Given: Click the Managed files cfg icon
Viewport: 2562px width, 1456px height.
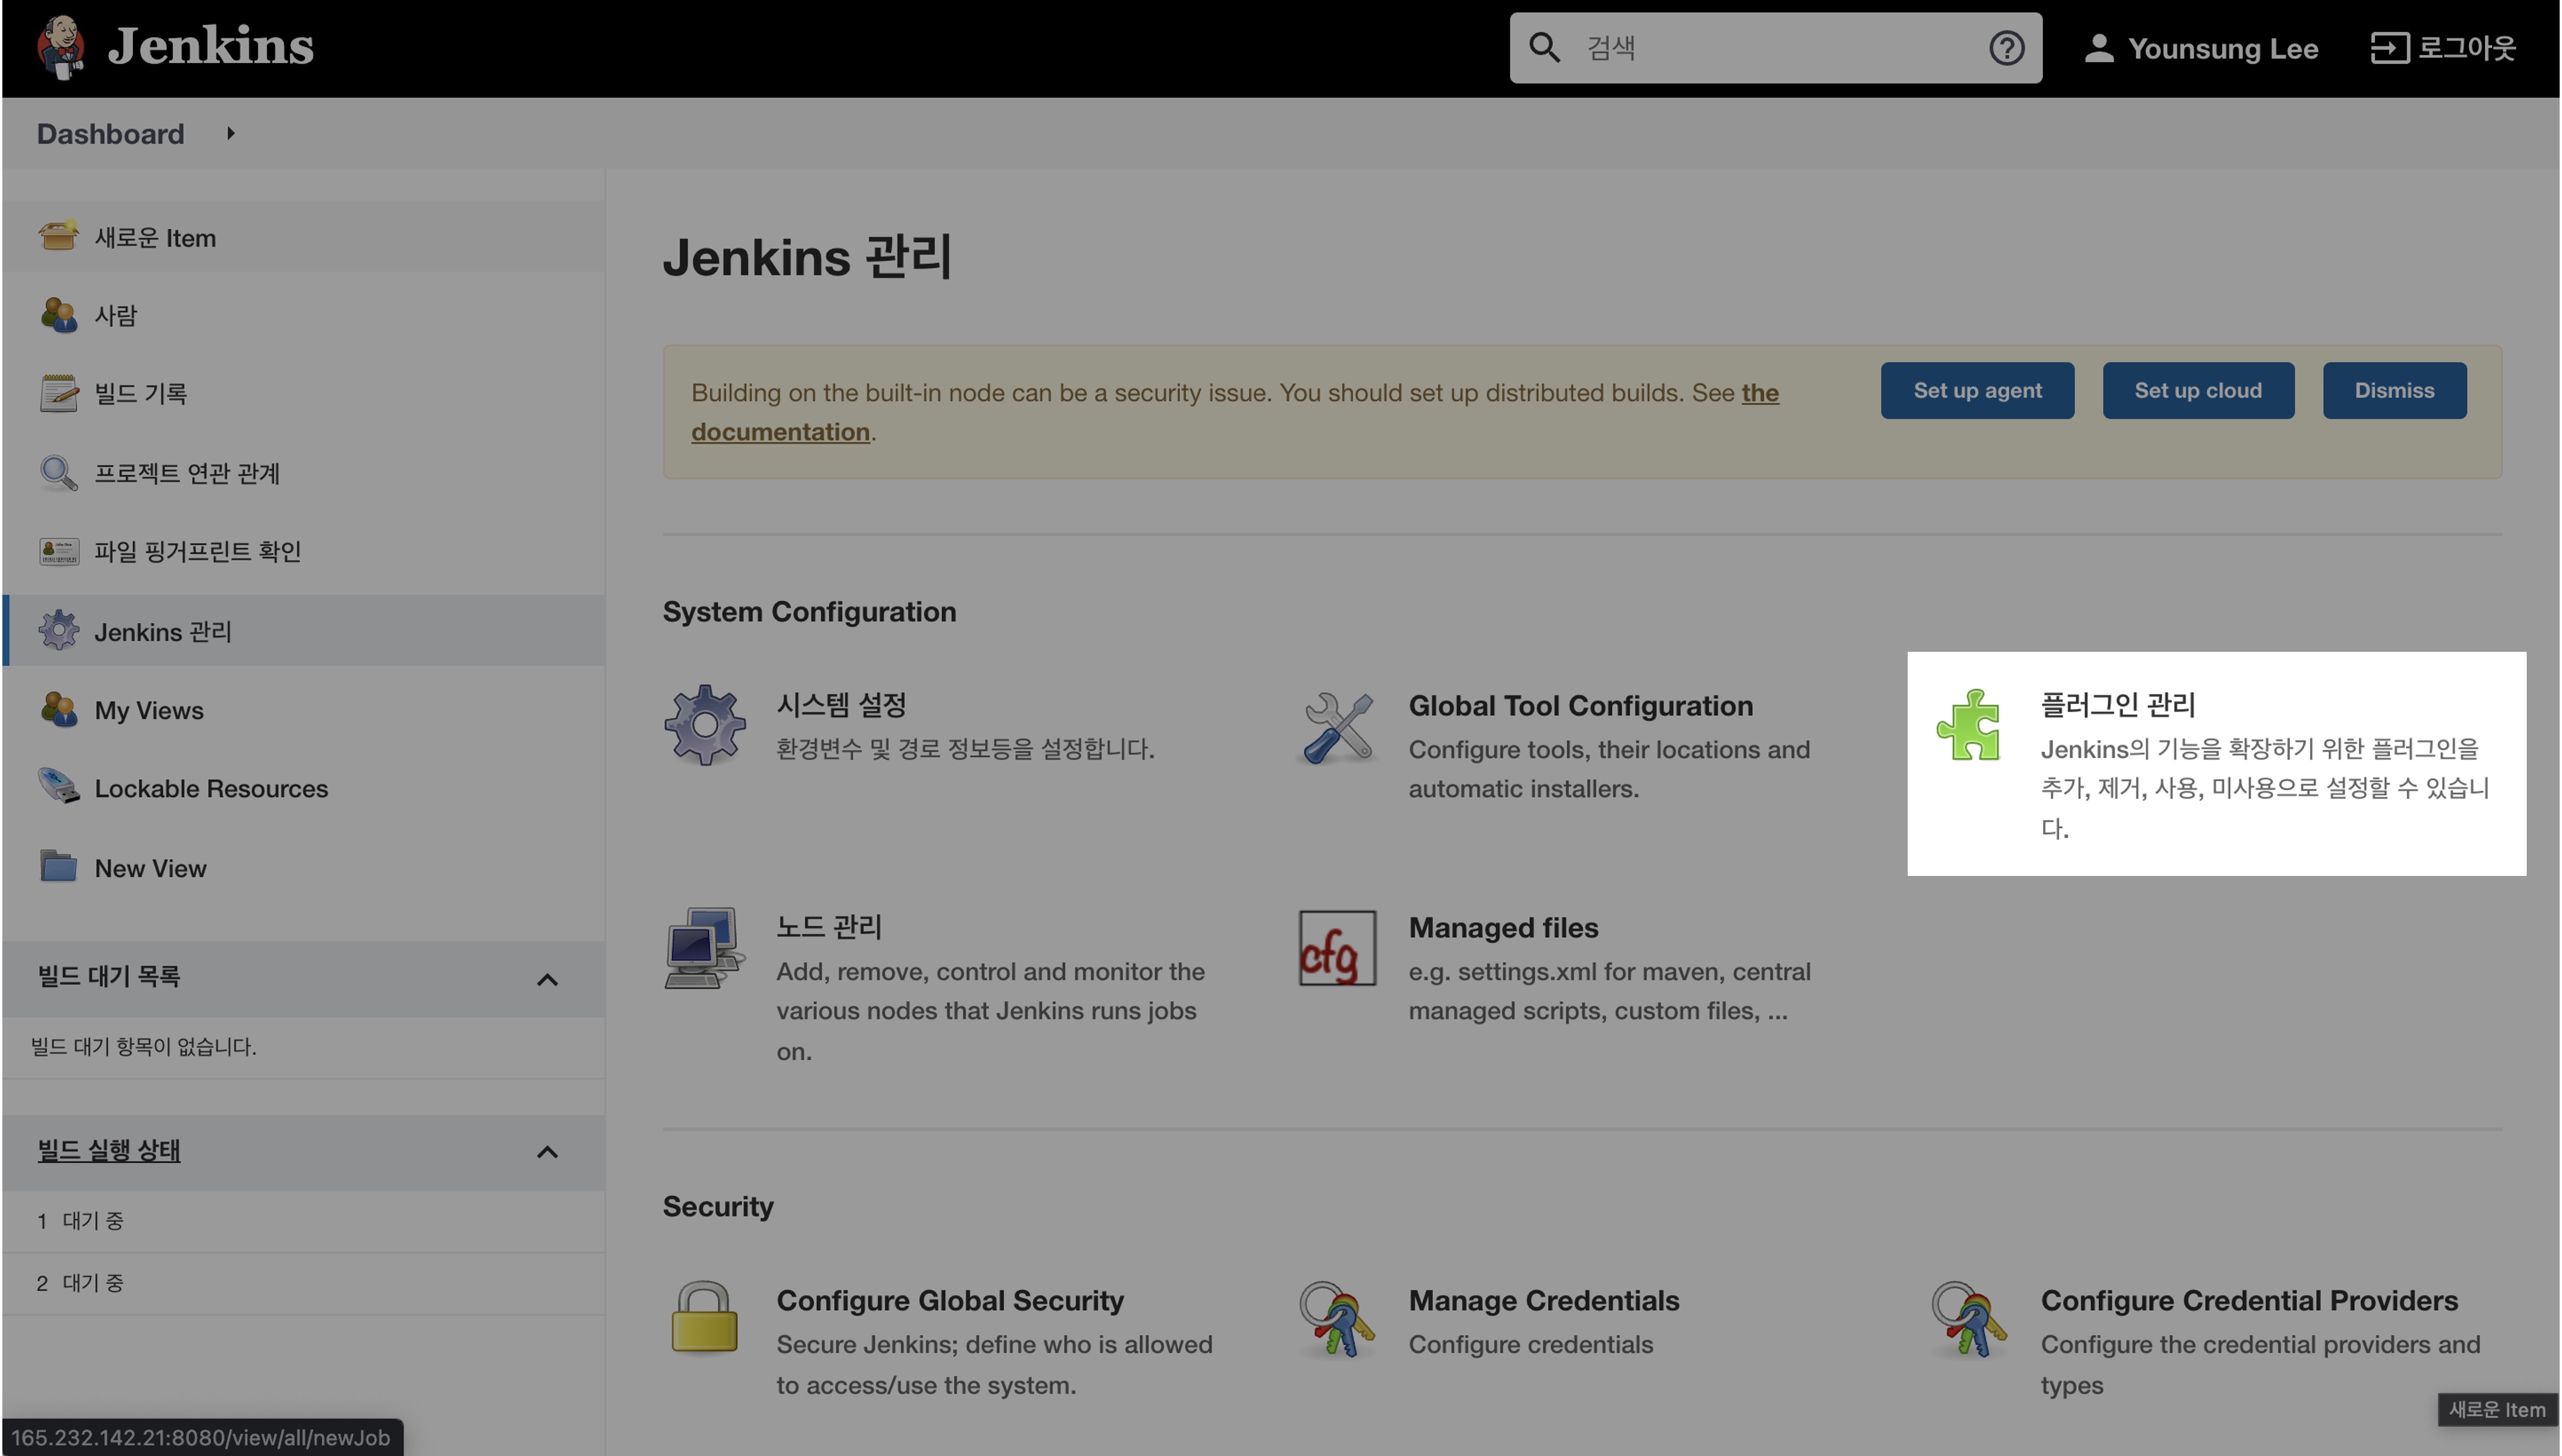Looking at the screenshot, I should click(1337, 948).
